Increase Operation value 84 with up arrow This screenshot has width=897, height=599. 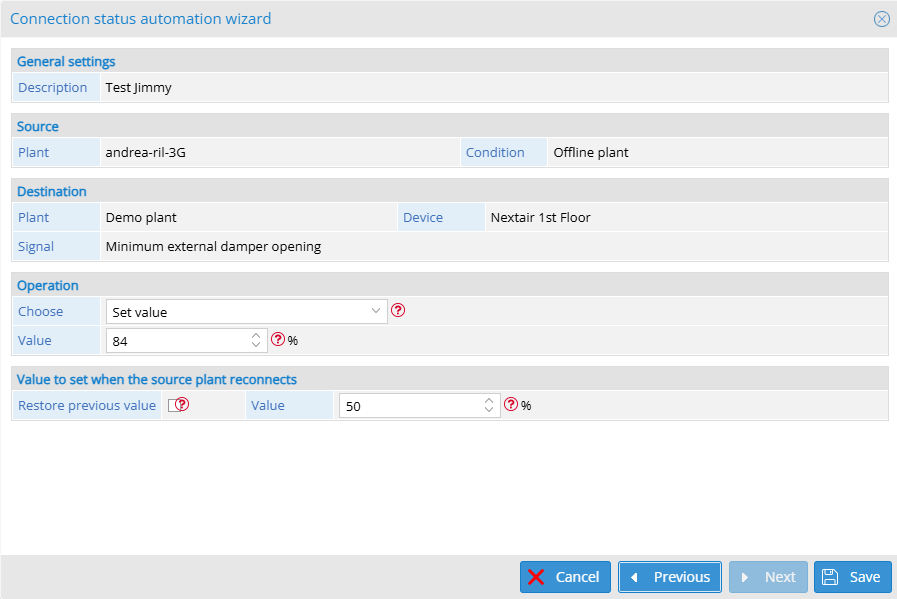tap(256, 336)
